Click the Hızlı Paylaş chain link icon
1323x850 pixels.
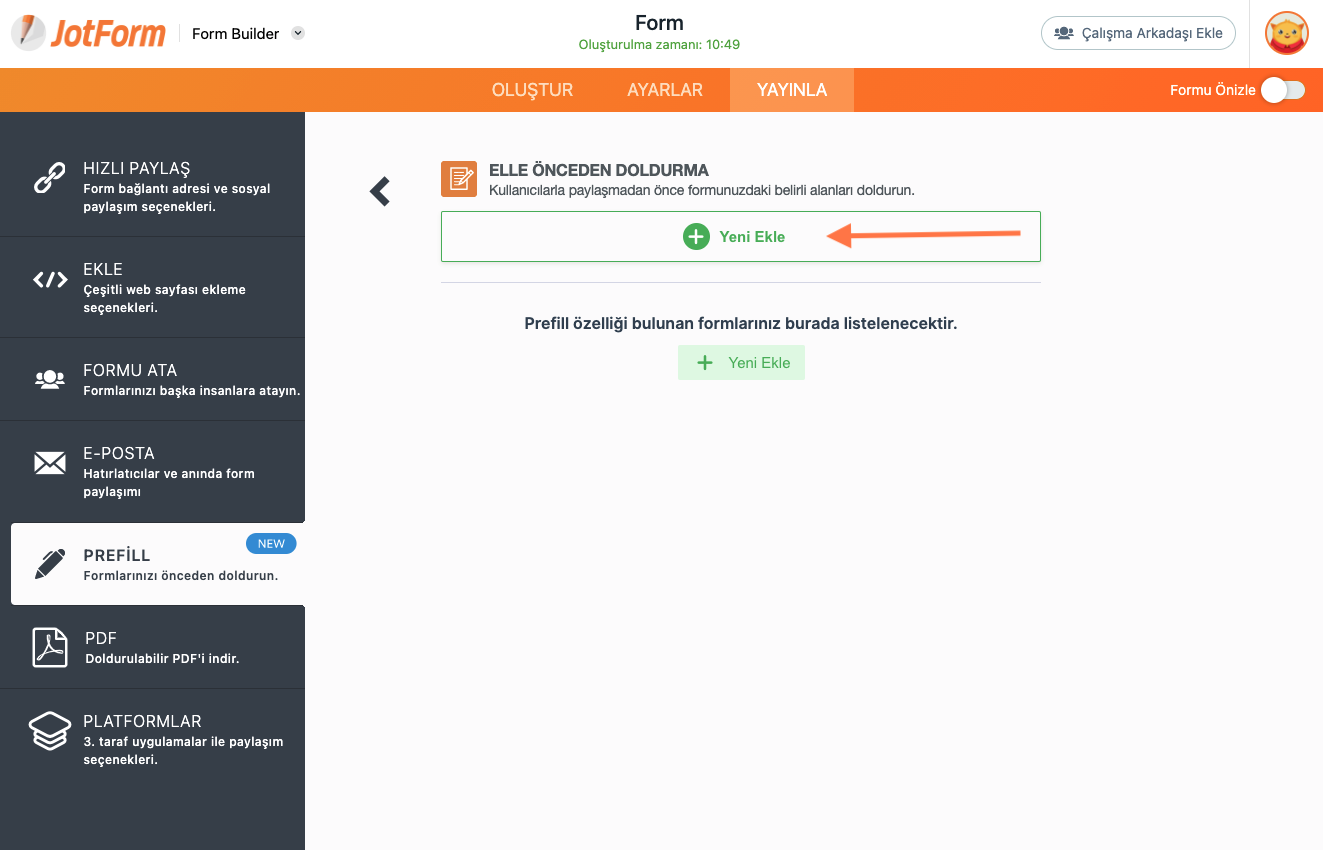click(50, 177)
